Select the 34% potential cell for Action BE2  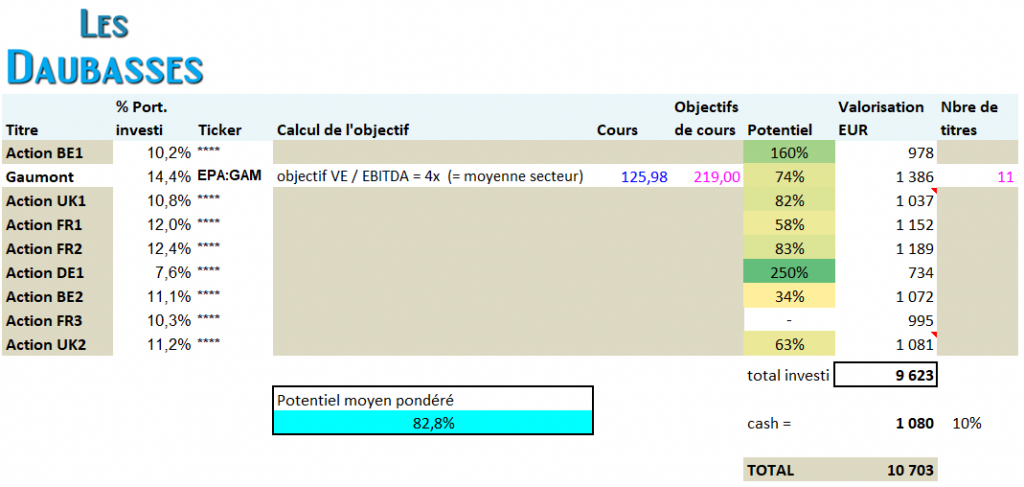(789, 297)
